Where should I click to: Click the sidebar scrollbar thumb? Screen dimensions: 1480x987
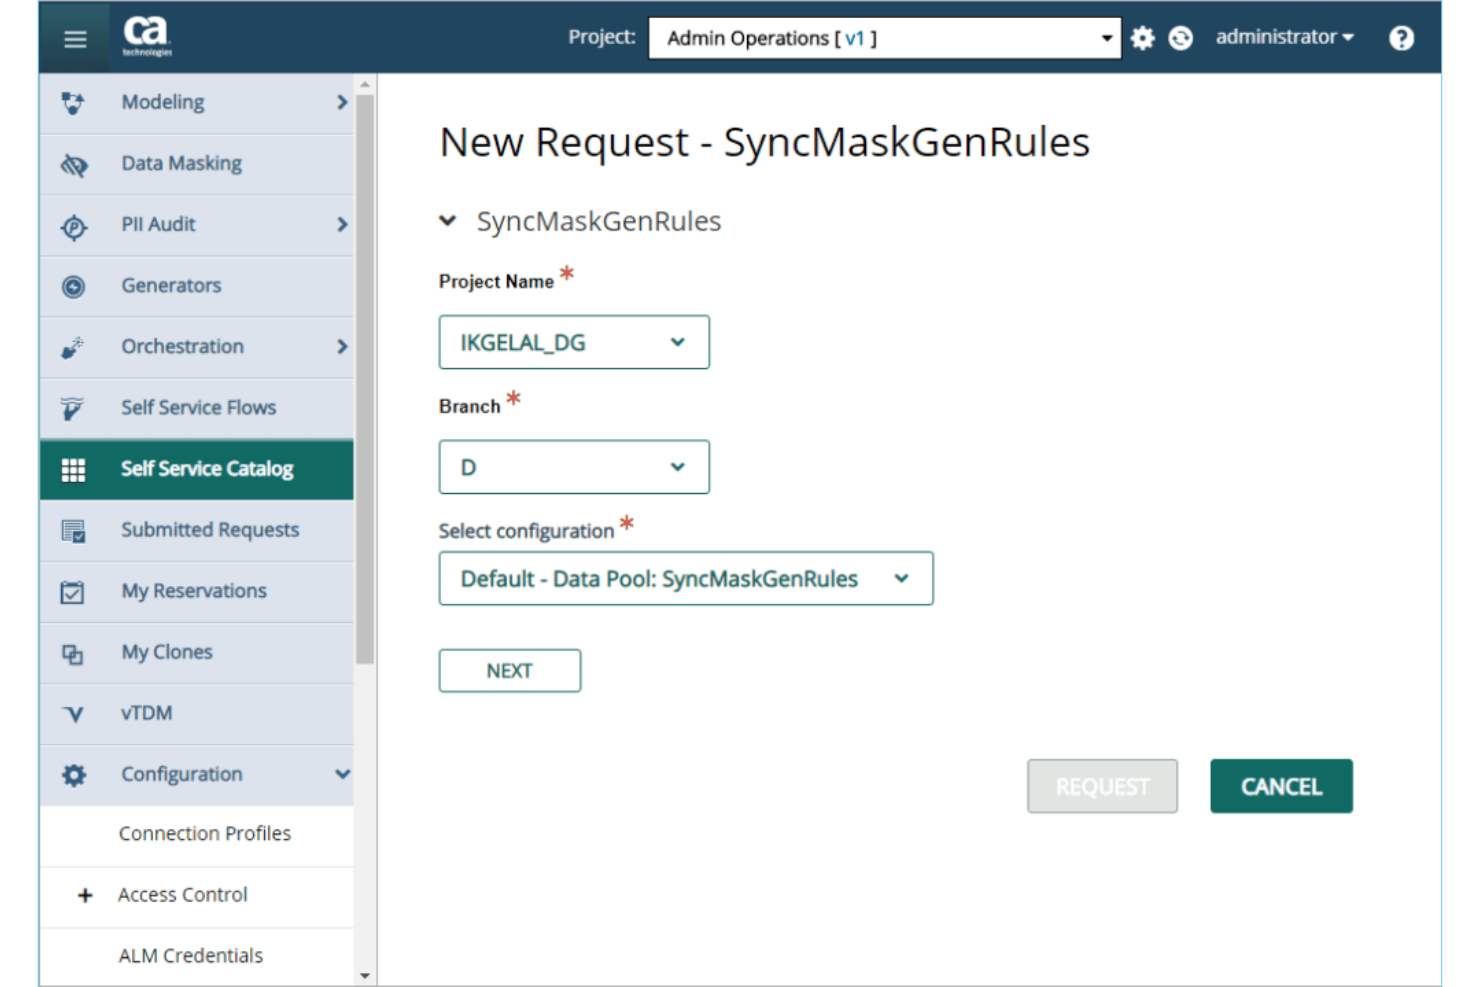point(365,380)
